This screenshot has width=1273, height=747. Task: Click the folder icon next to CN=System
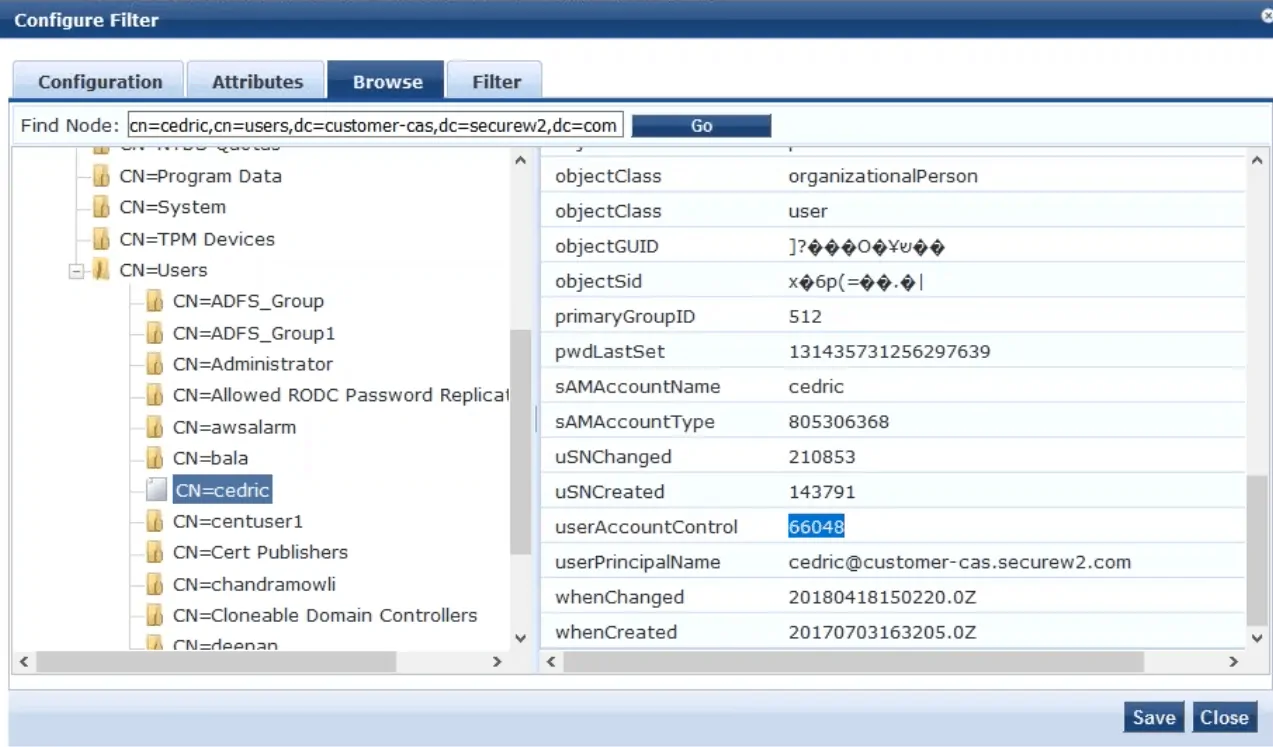click(101, 208)
